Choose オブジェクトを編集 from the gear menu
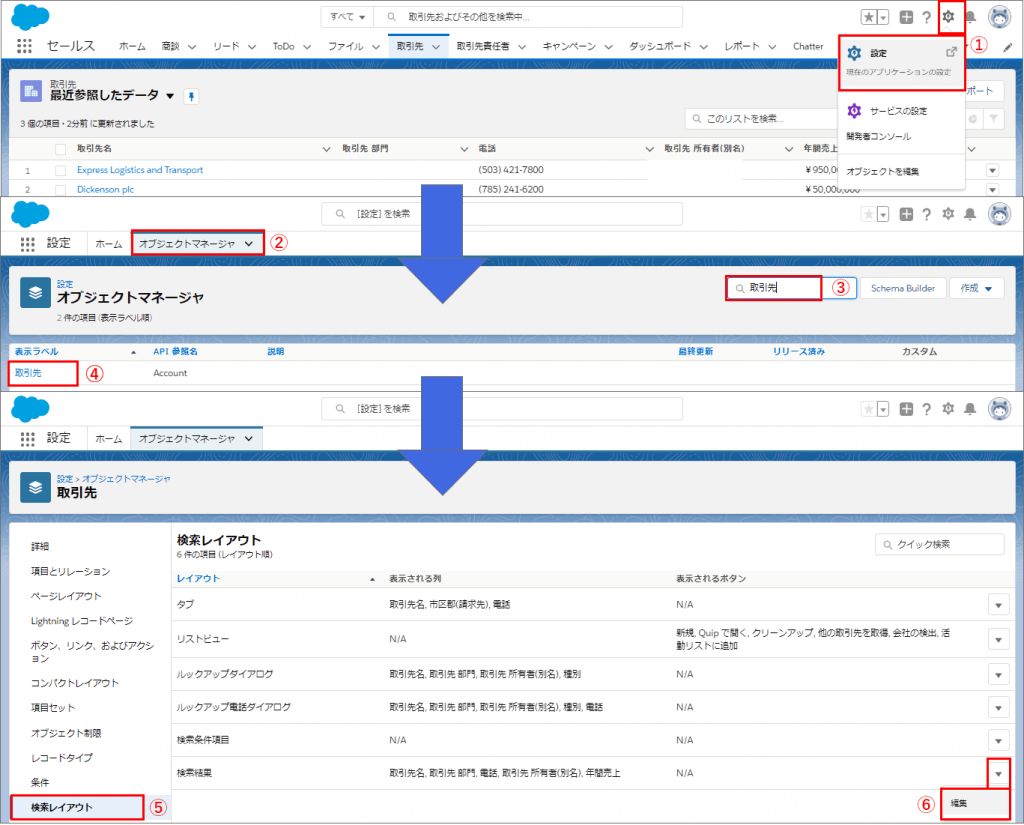Viewport: 1024px width, 825px height. coord(882,172)
